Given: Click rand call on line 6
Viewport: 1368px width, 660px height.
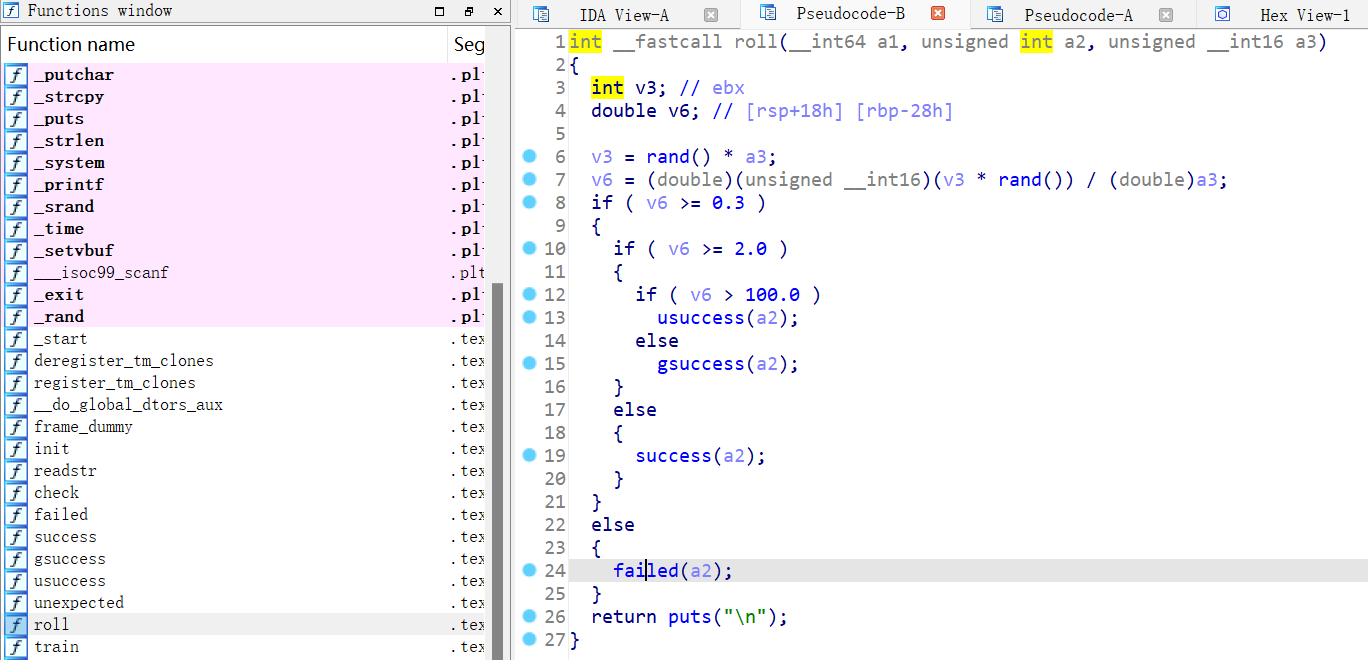Looking at the screenshot, I should 668,157.
